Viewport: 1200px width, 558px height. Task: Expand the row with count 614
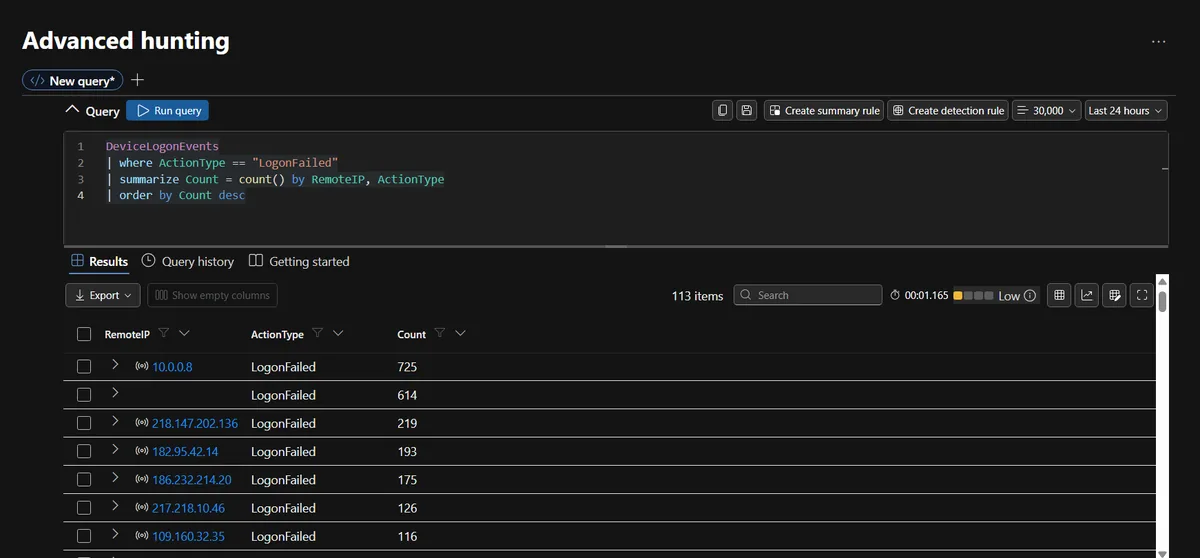point(116,394)
